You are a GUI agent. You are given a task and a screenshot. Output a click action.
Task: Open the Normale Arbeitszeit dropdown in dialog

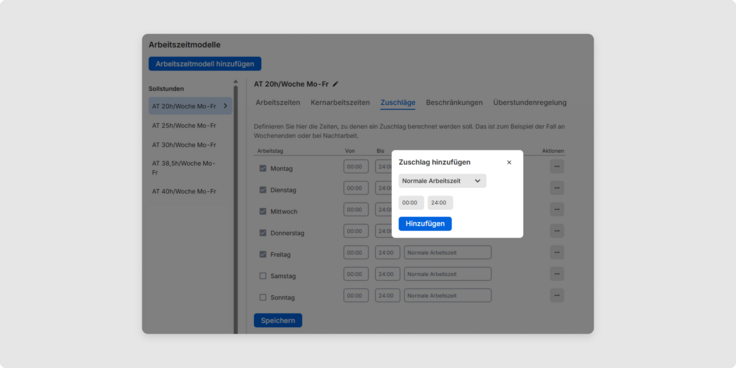(x=442, y=181)
